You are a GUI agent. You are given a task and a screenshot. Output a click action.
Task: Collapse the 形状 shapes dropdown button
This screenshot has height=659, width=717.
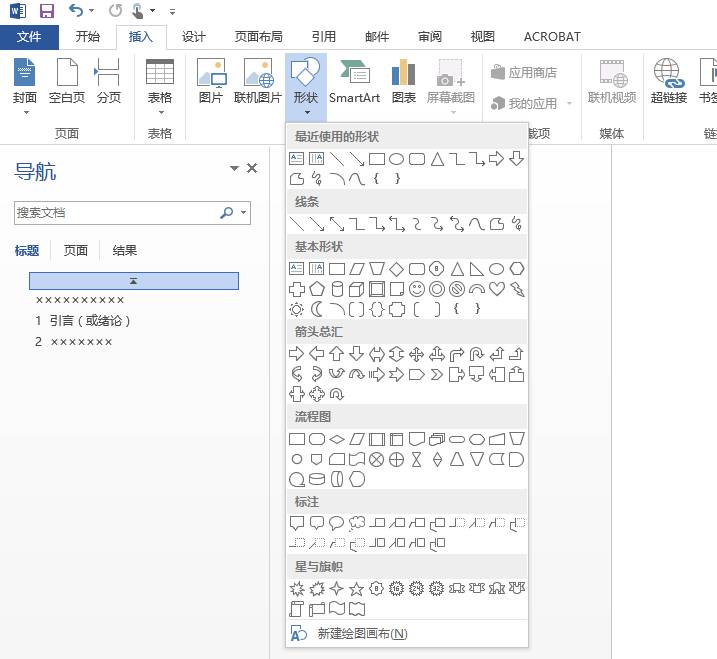(x=306, y=86)
